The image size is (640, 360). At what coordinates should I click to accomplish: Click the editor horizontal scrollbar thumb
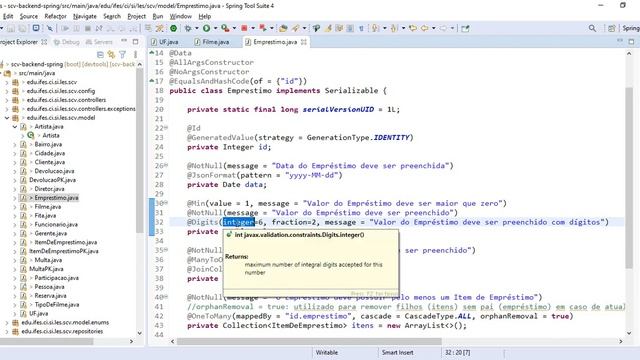pyautogui.click(x=309, y=341)
